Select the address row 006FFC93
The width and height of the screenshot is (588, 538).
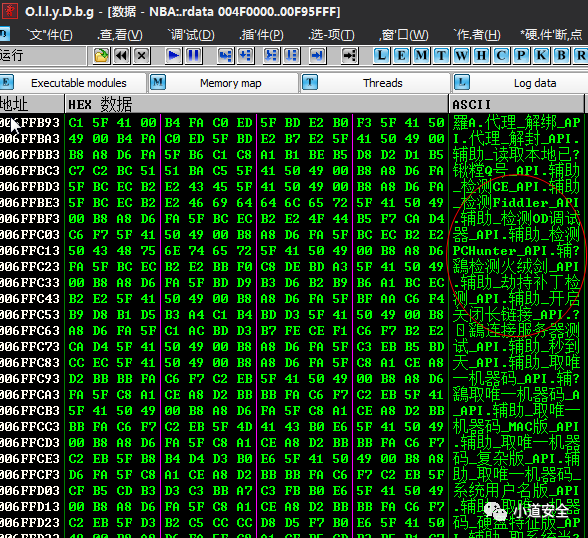tap(30, 379)
